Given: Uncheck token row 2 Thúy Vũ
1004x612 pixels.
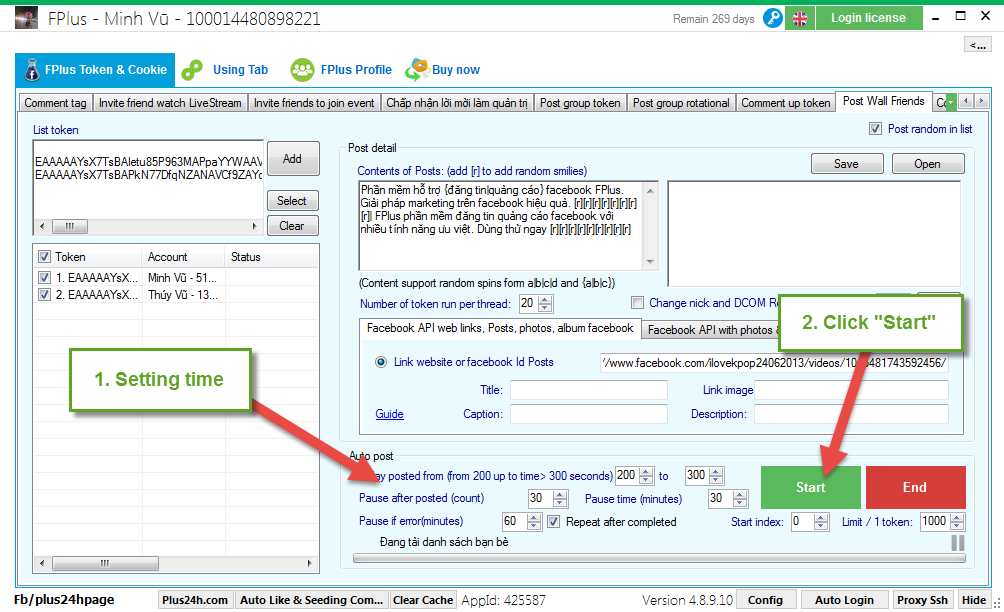Looking at the screenshot, I should coord(44,294).
